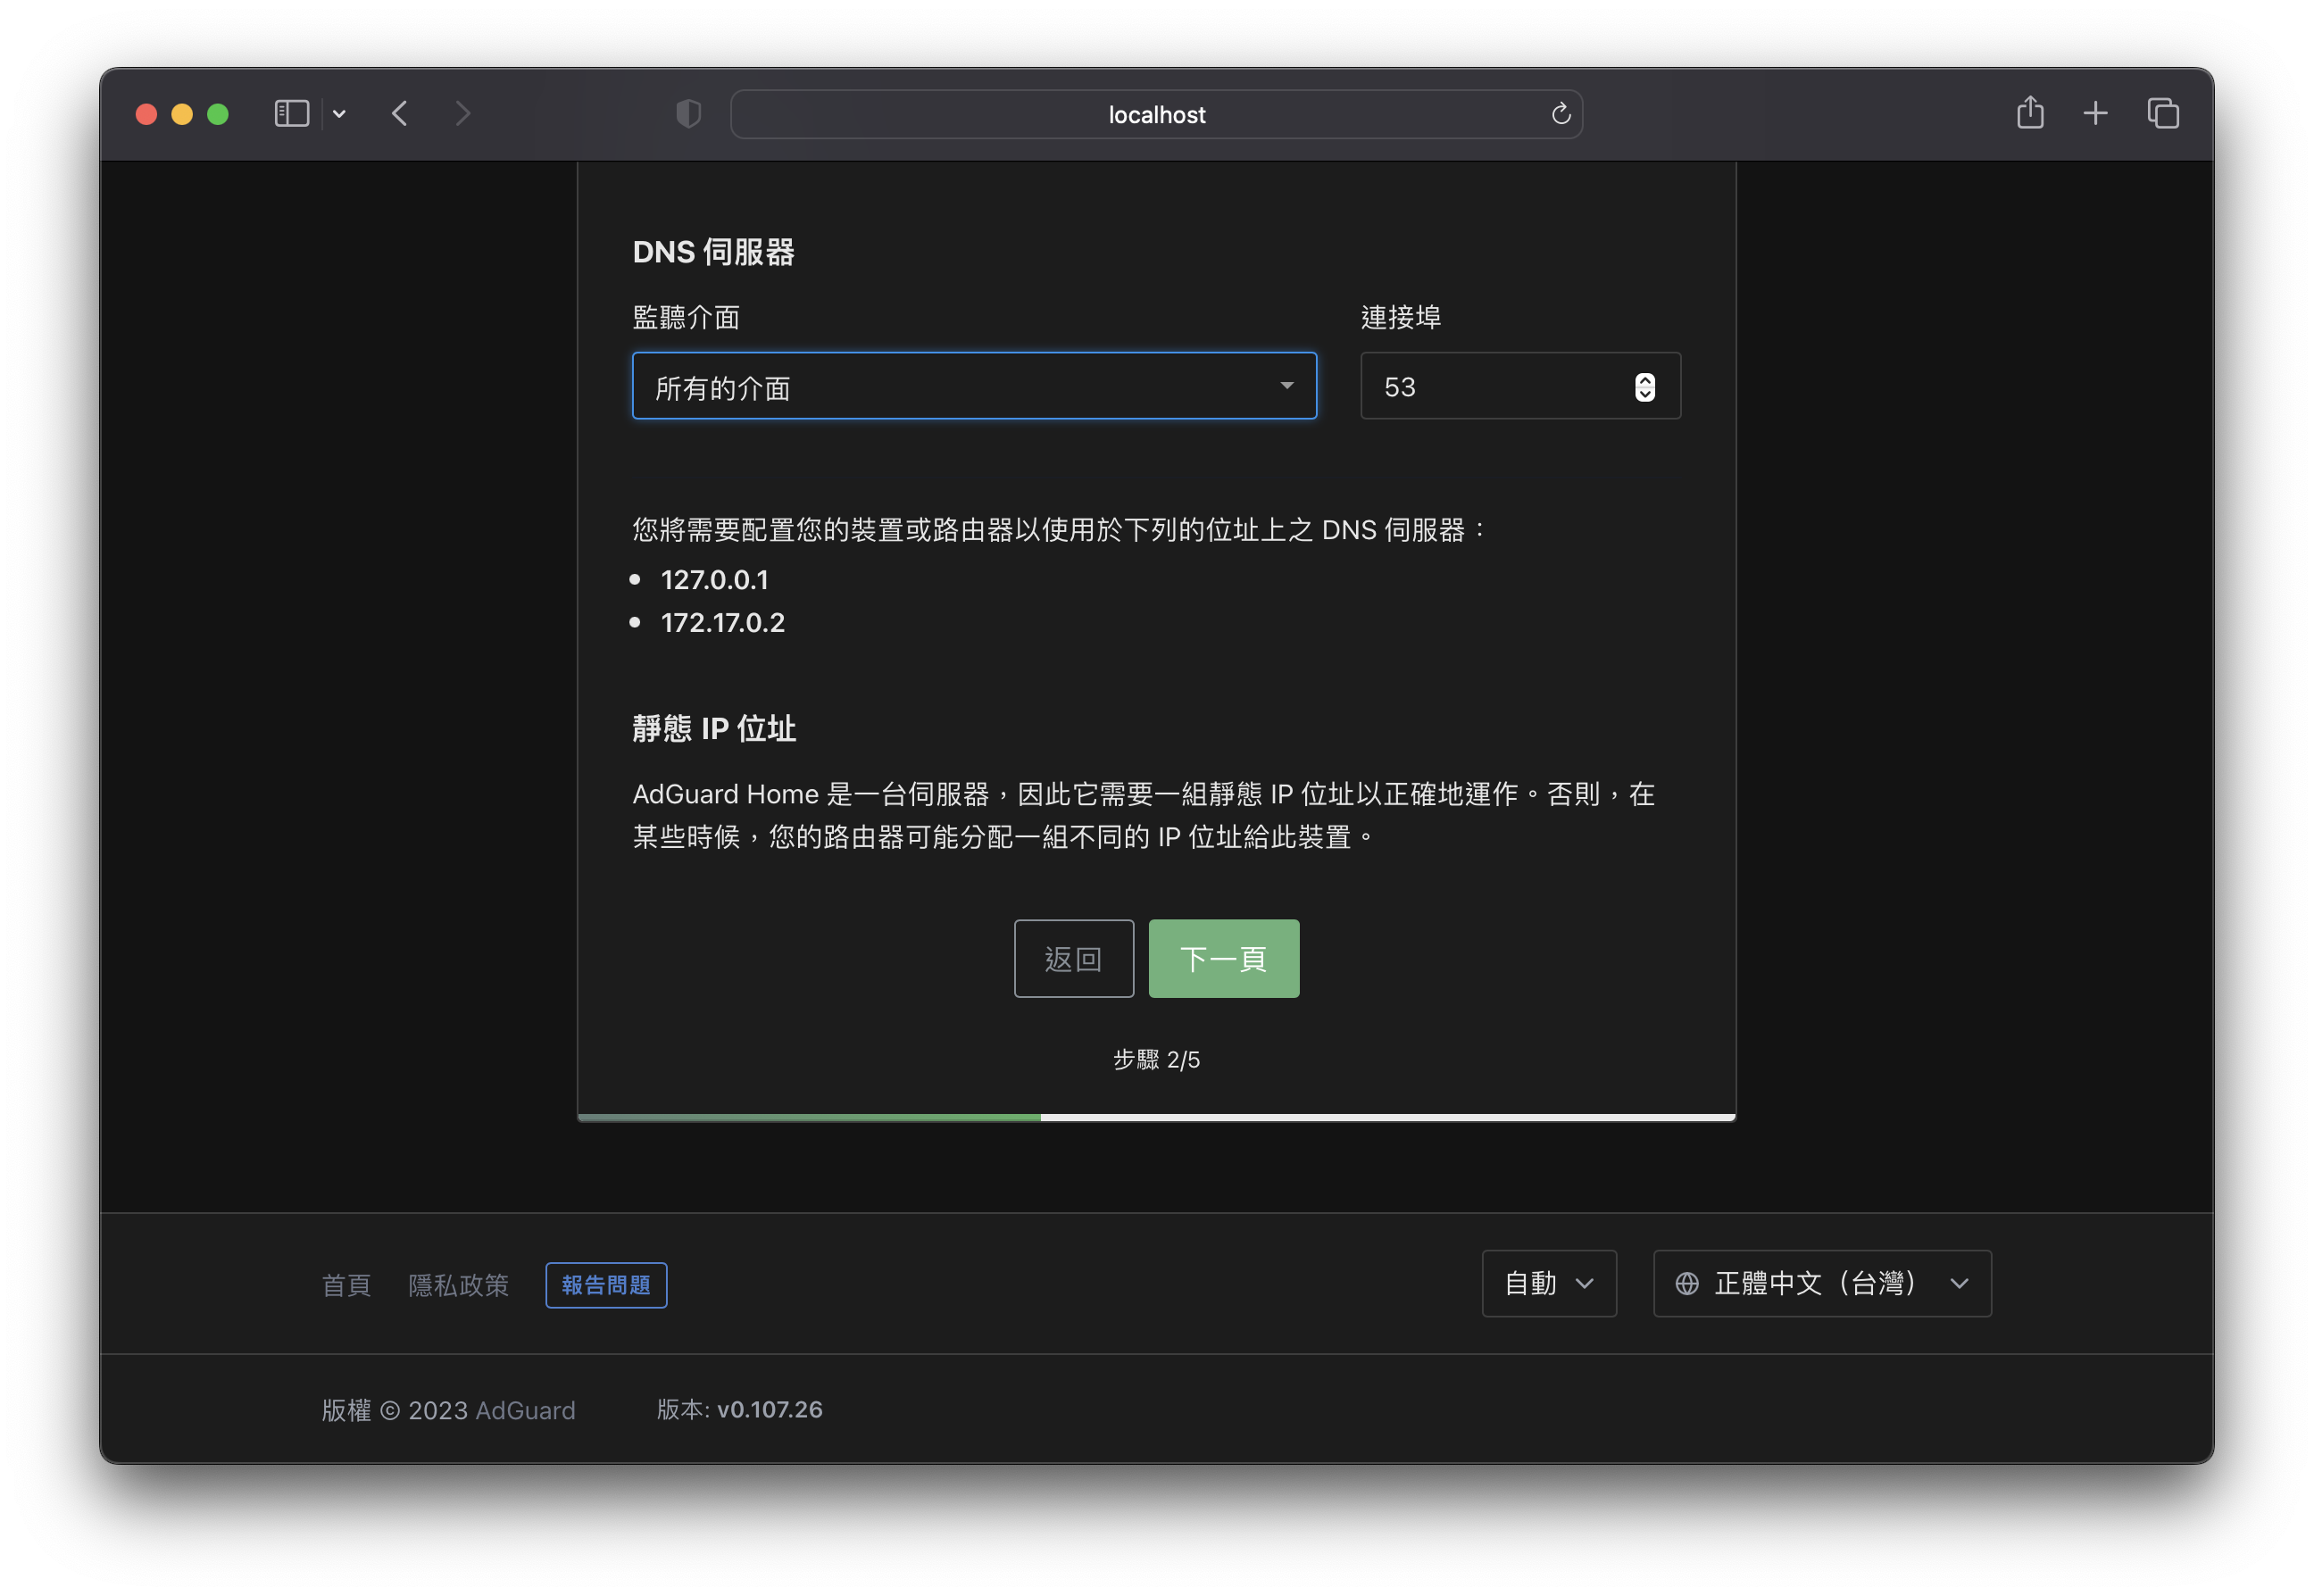Image resolution: width=2314 pixels, height=1596 pixels.
Task: Show the tab overview icon
Action: (x=2162, y=113)
